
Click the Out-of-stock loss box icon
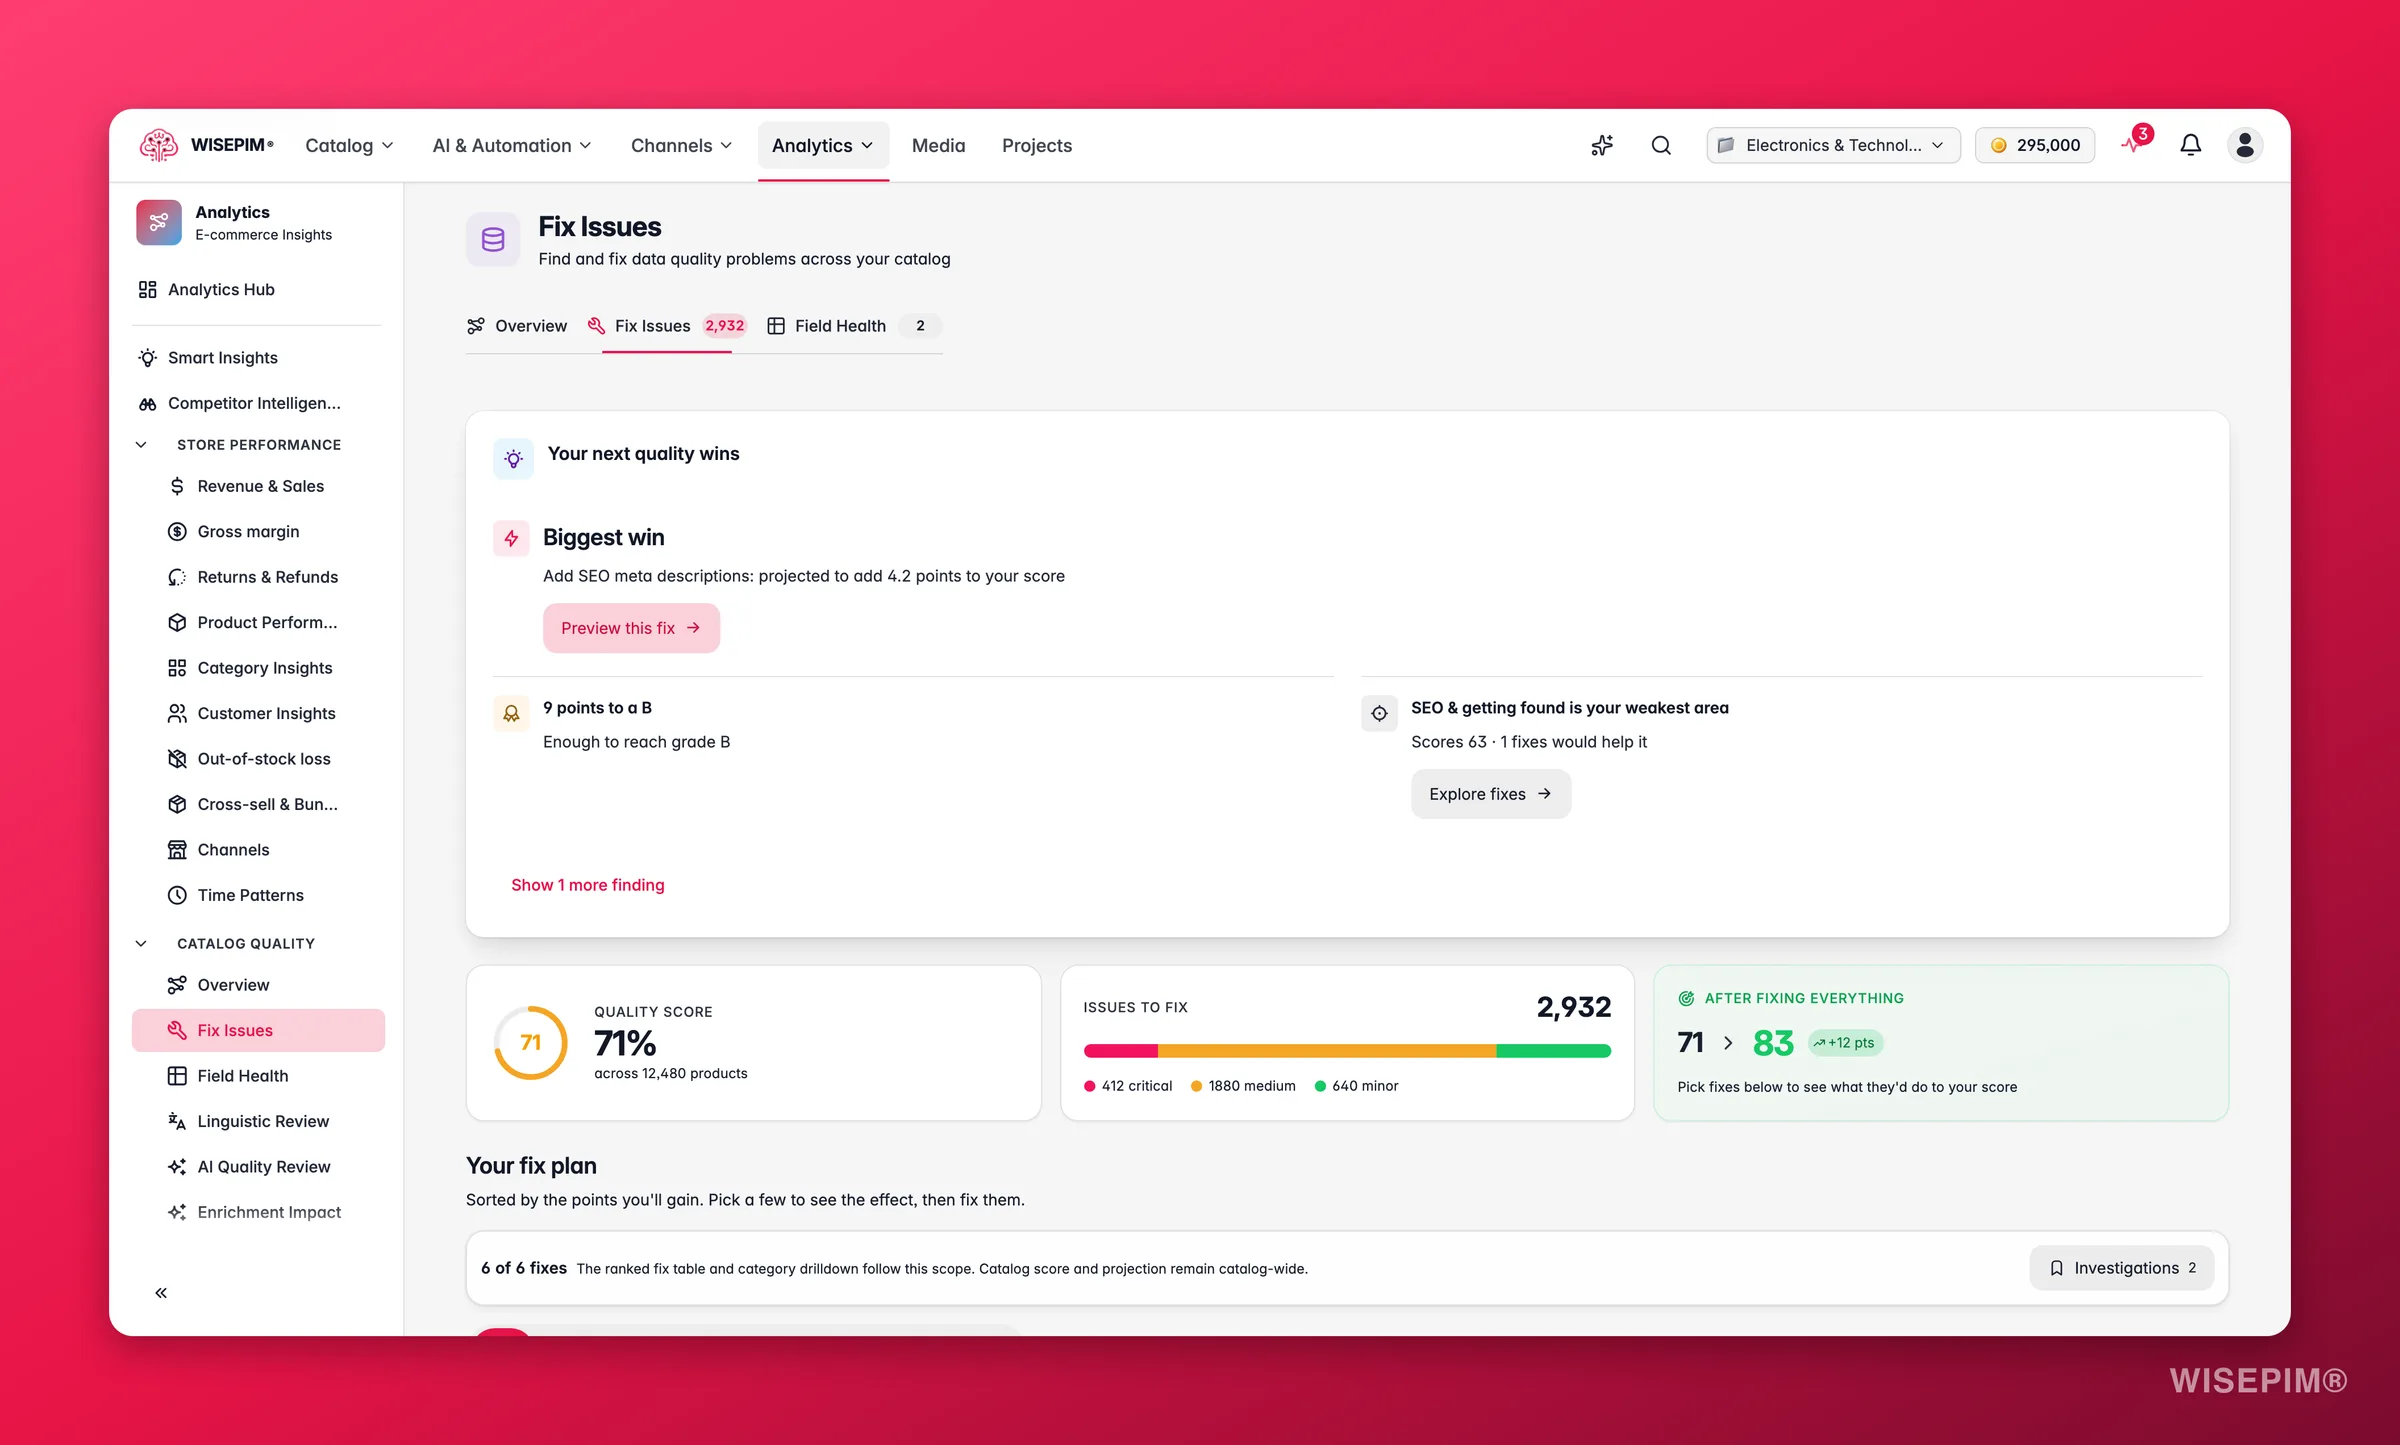click(x=177, y=759)
